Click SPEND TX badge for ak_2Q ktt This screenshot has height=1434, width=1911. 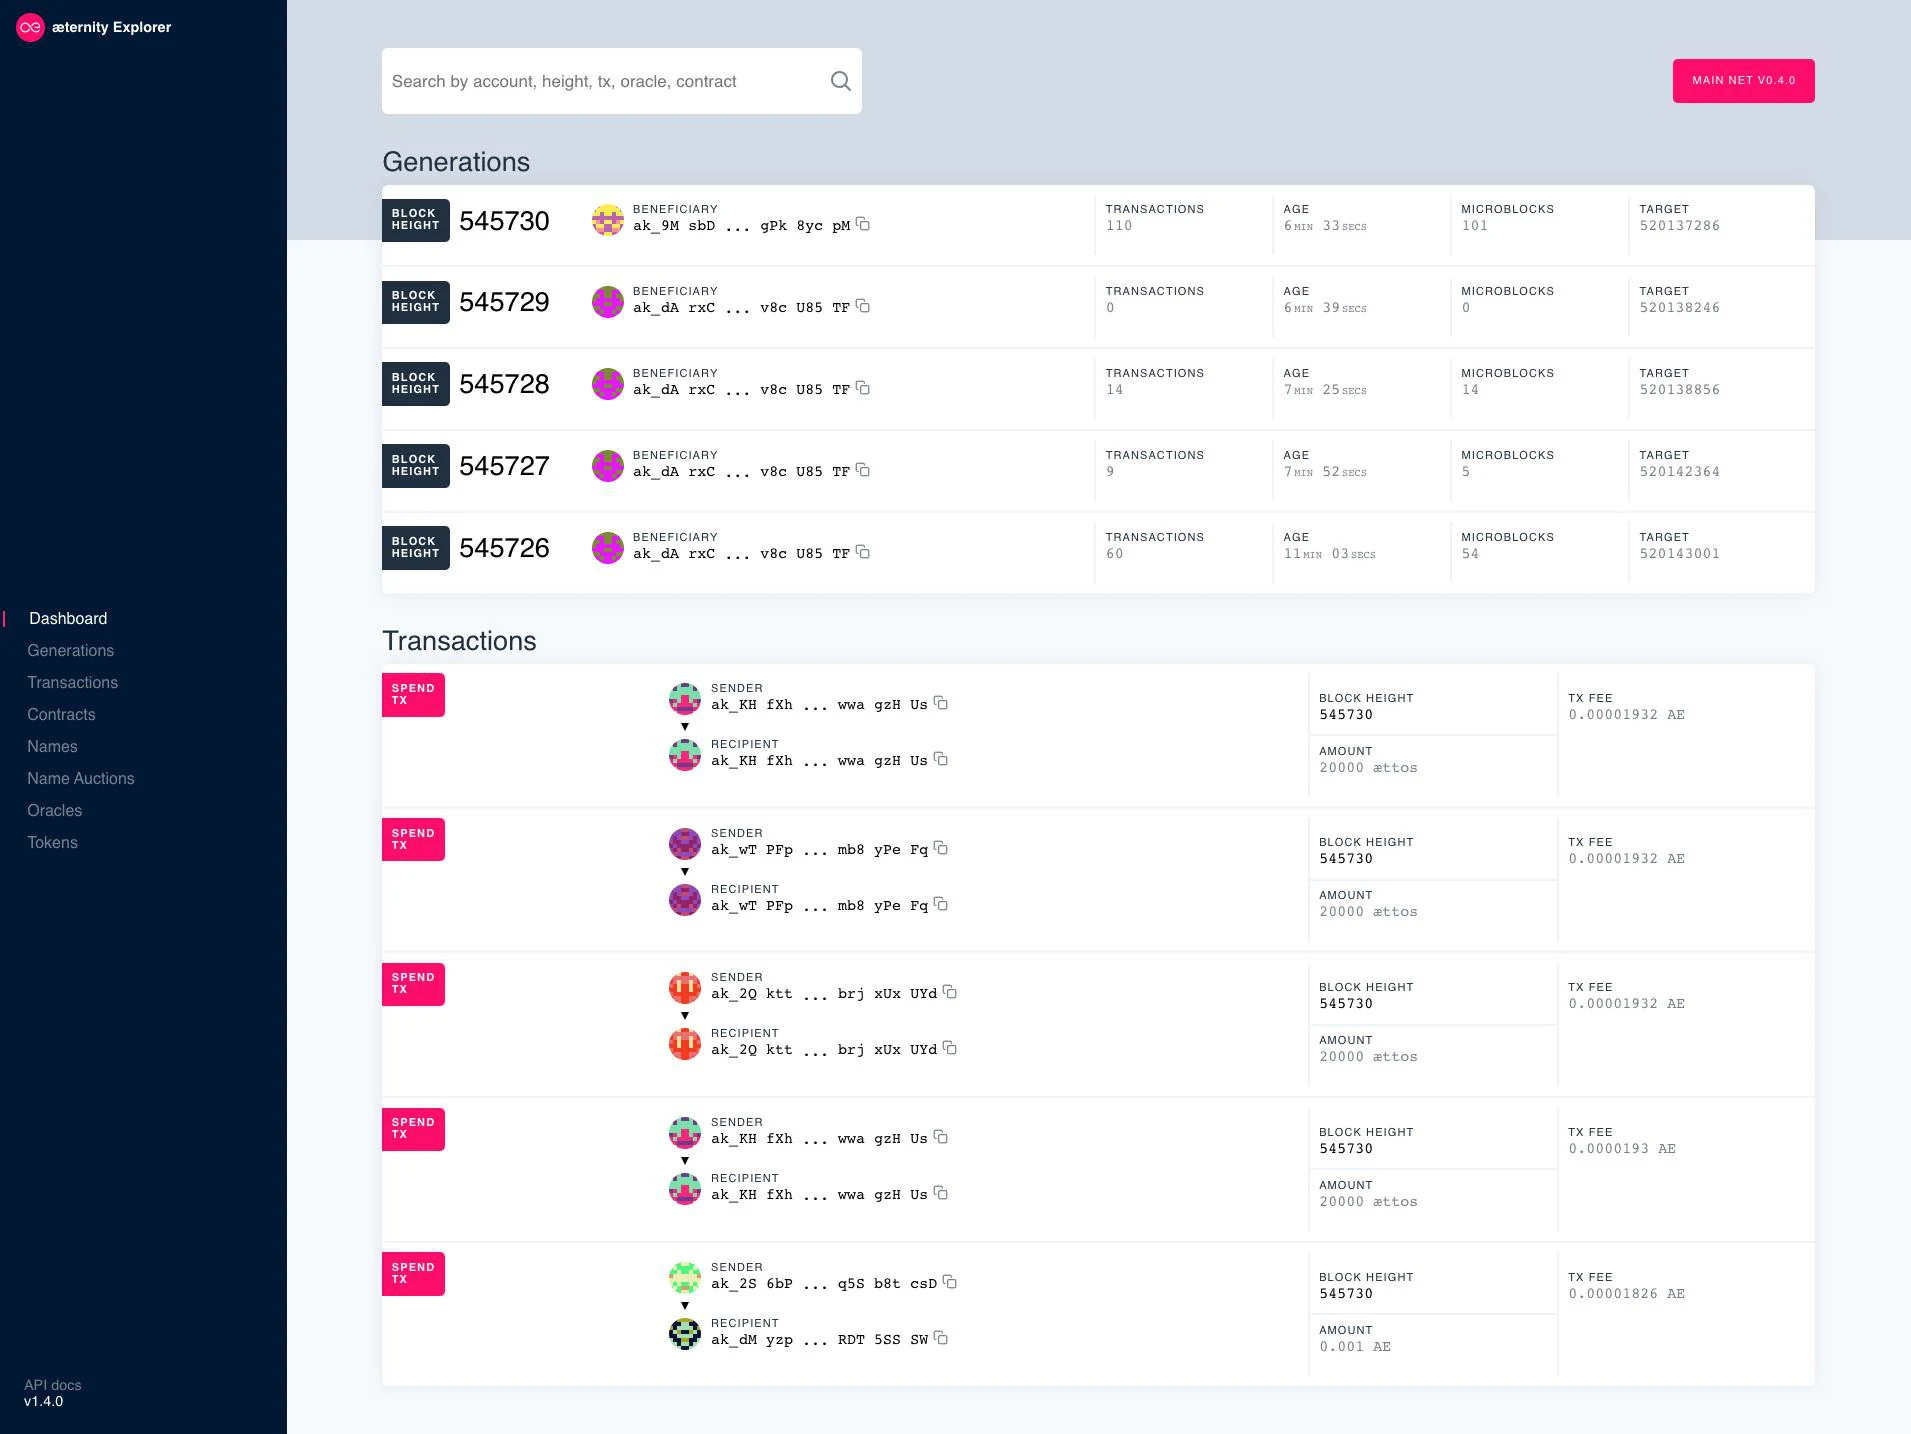[413, 984]
